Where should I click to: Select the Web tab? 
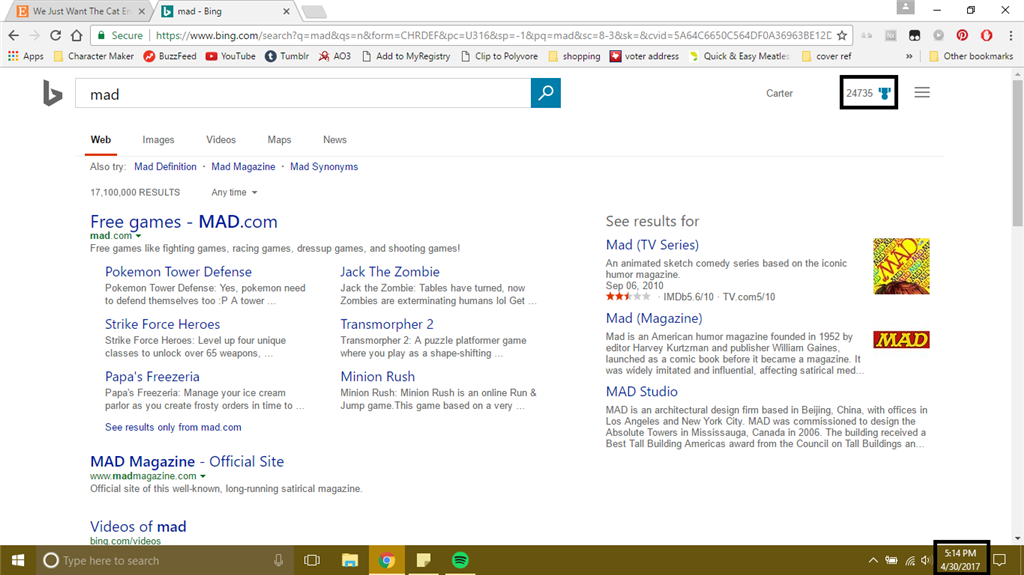coord(101,140)
